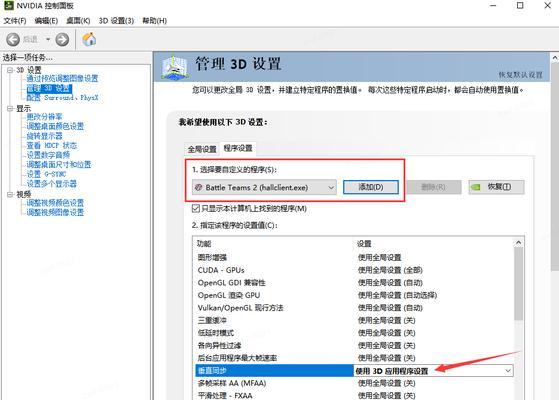Open 查看 HDCP 状态 task
559x400 pixels.
point(52,145)
